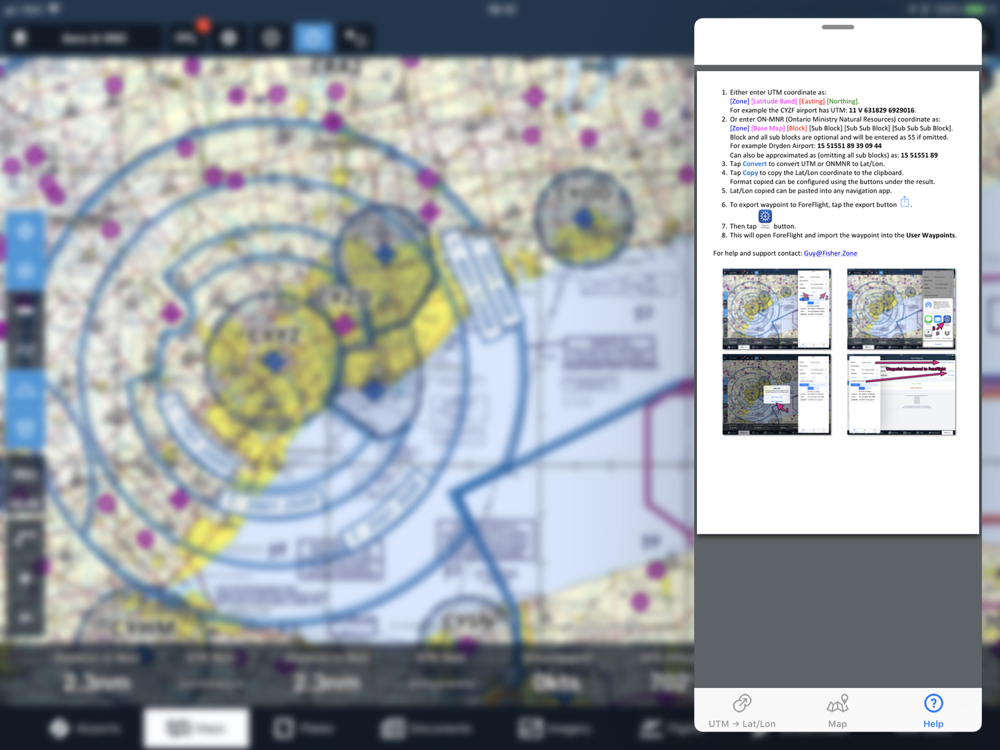Image resolution: width=1000 pixels, height=750 pixels.
Task: Tap the export share icon in step 6
Action: 904,202
